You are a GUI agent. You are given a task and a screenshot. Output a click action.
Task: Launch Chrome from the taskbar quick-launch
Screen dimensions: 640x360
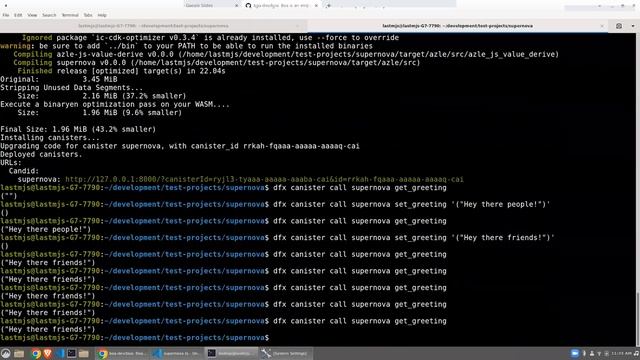36,353
